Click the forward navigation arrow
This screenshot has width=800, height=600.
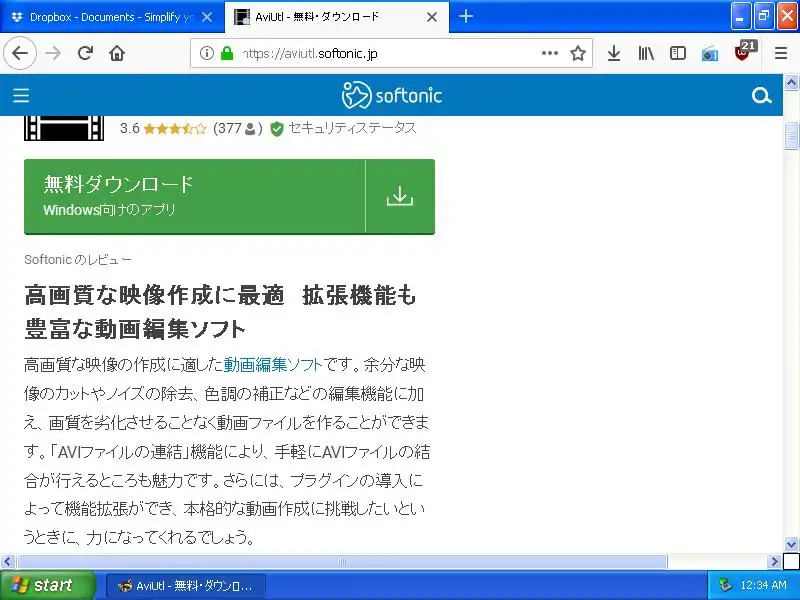pyautogui.click(x=53, y=53)
